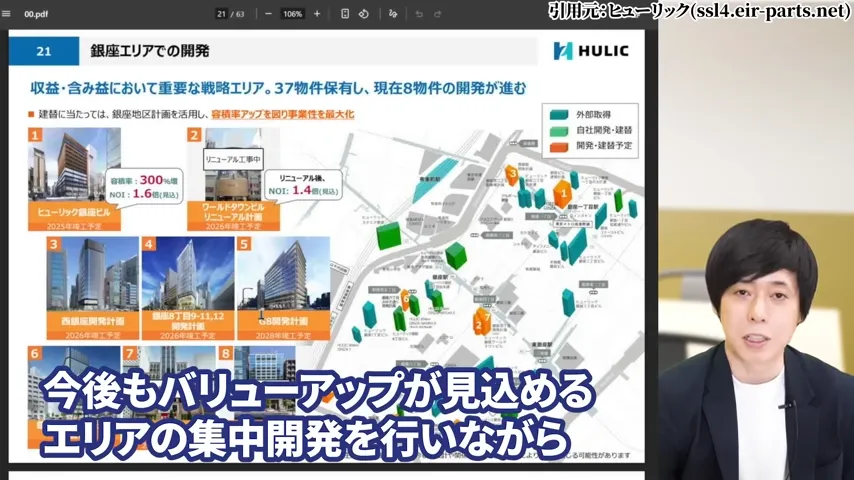Click the green 自社開発・建替 legend swatch
The image size is (854, 480).
point(559,131)
